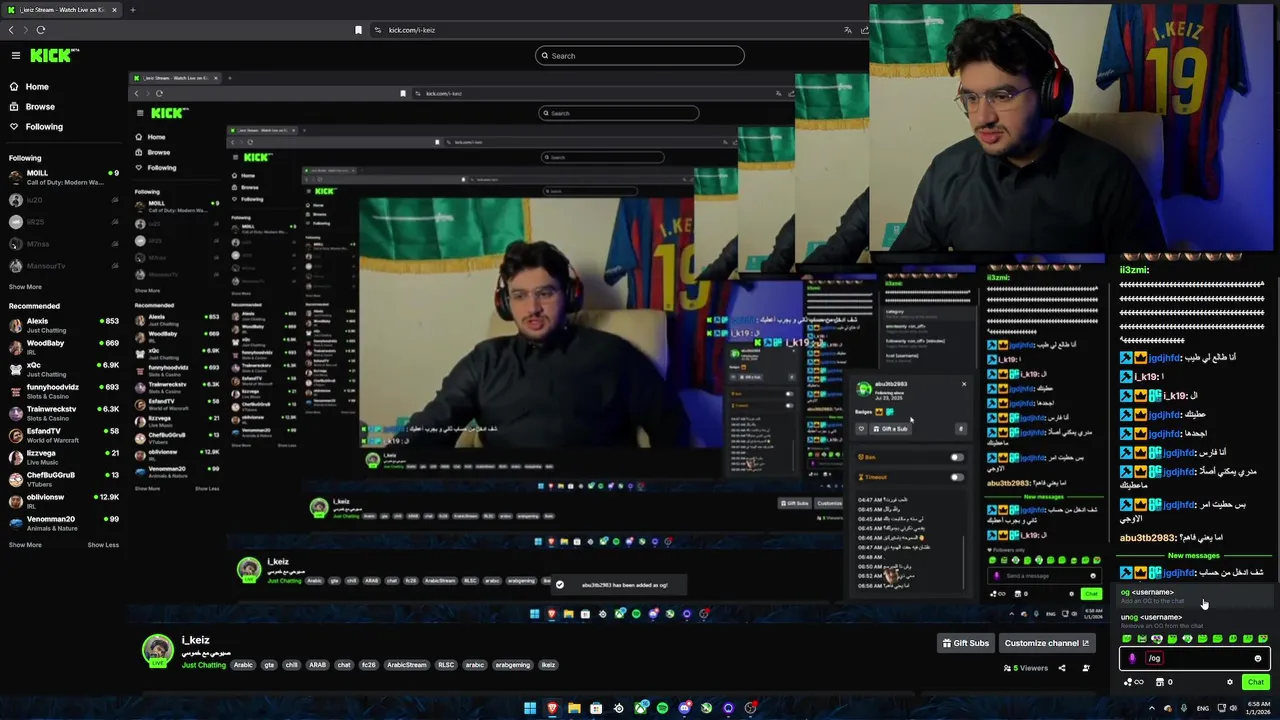
Task: Open chat settings gear icon
Action: pos(1230,682)
